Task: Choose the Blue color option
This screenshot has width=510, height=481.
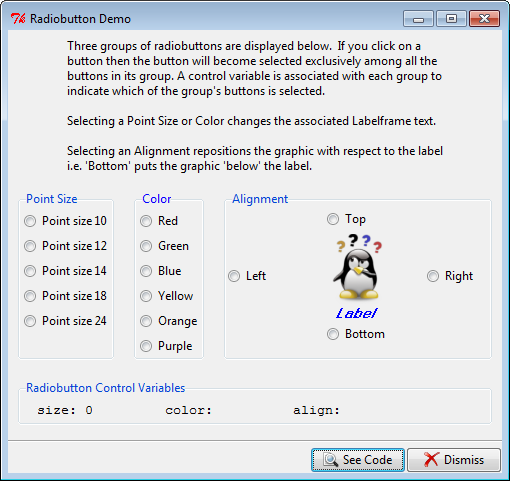Action: (x=161, y=271)
